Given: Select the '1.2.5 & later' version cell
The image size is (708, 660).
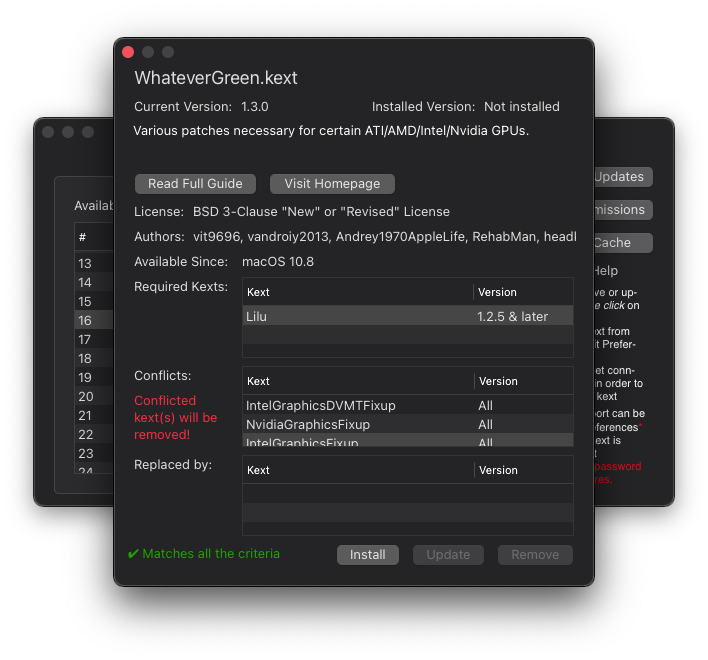Looking at the screenshot, I should [x=512, y=316].
